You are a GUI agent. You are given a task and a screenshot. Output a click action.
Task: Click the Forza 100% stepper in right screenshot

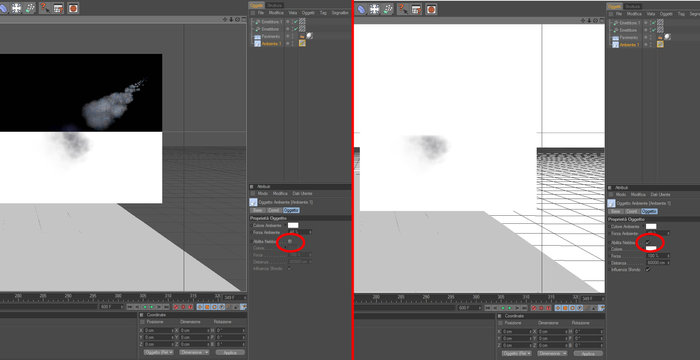point(668,256)
